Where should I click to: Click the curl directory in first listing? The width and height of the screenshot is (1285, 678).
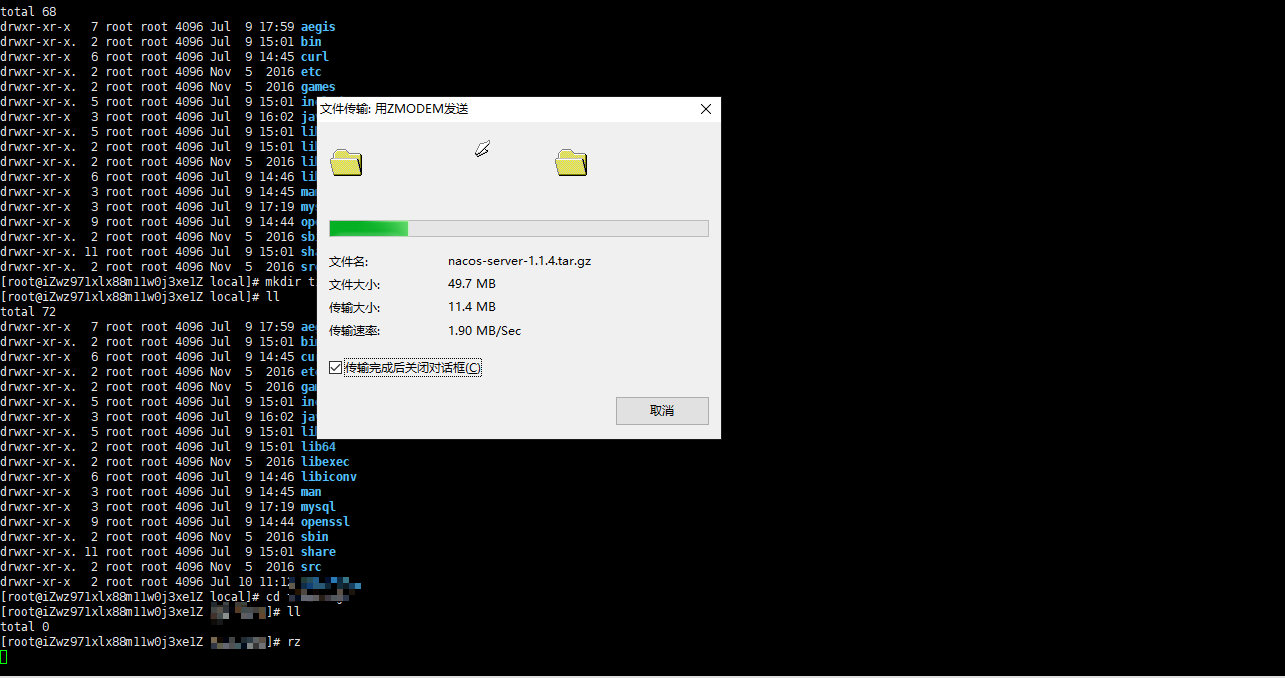(x=315, y=57)
